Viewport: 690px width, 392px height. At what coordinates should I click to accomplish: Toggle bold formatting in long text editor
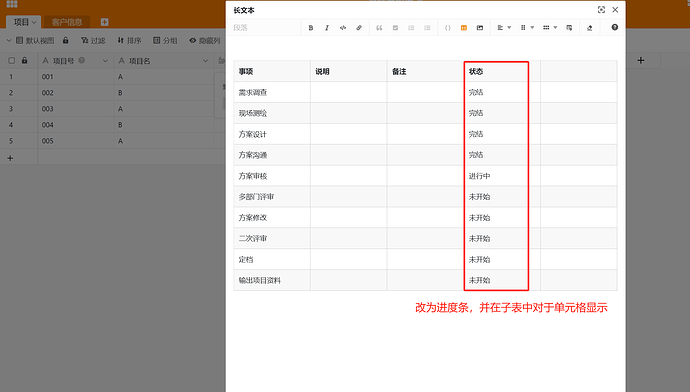(311, 28)
